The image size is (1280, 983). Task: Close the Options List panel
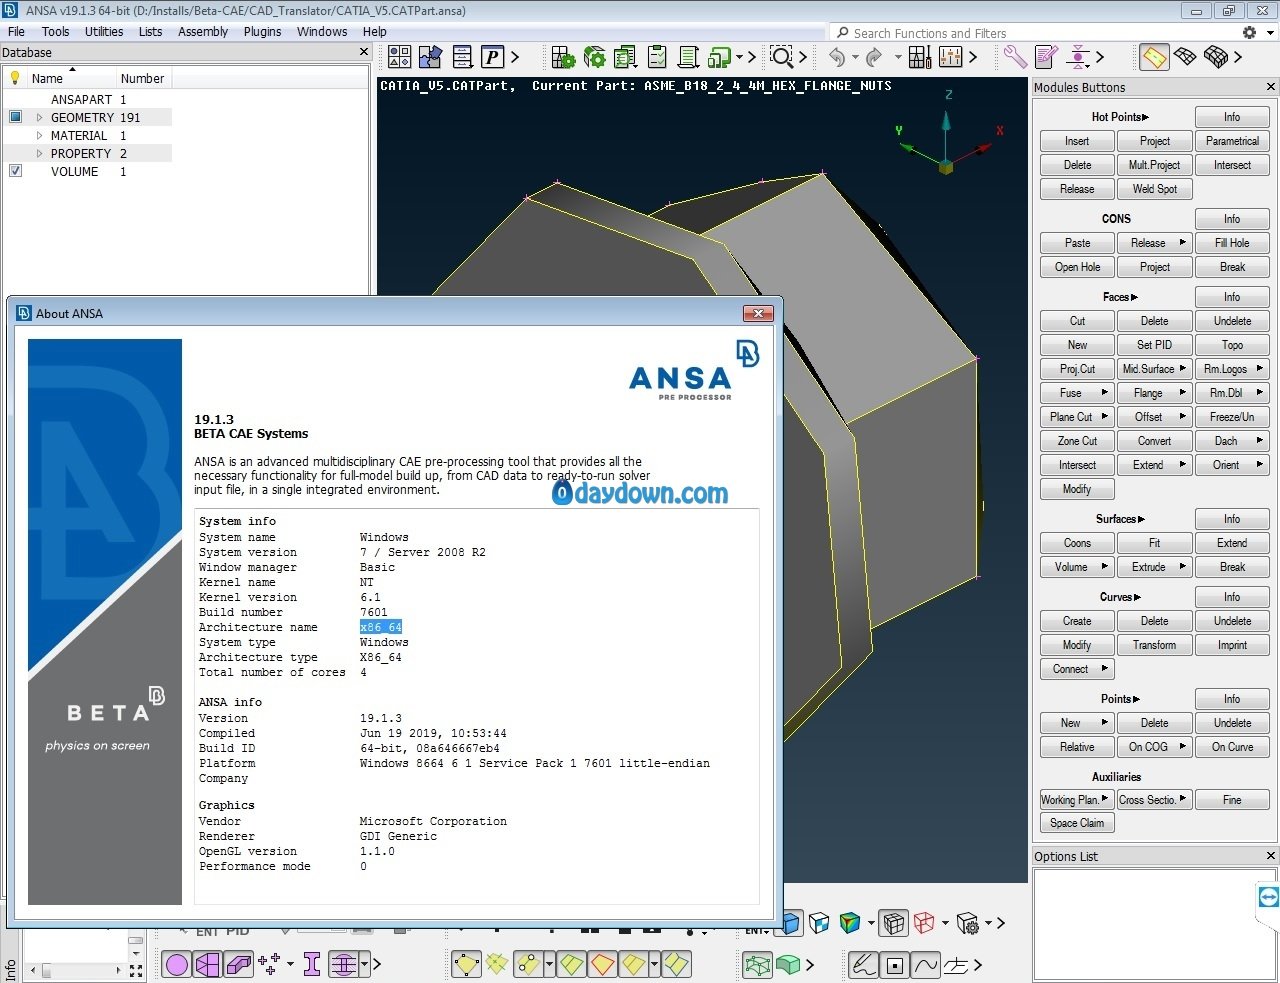click(x=1271, y=856)
